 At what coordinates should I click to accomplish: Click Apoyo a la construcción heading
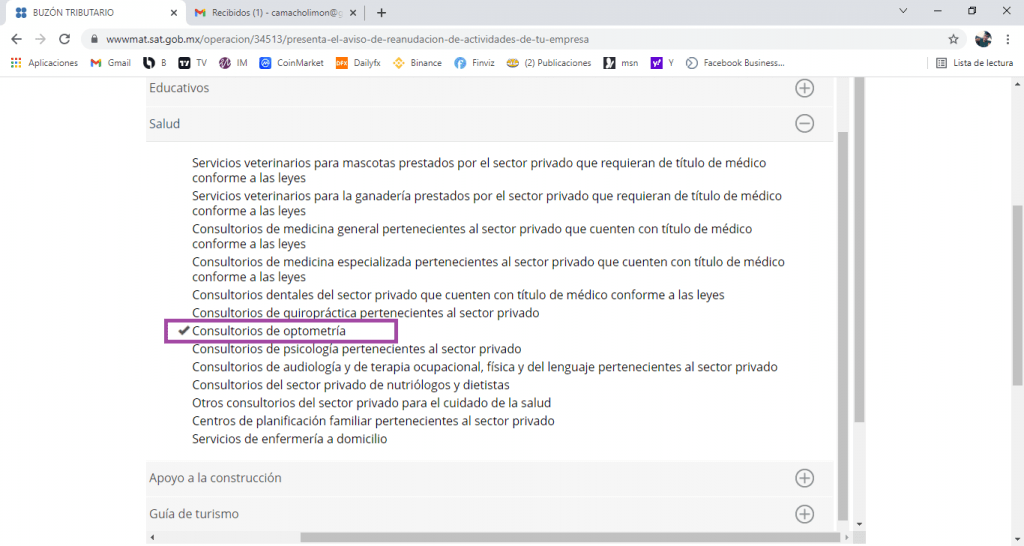[215, 477]
